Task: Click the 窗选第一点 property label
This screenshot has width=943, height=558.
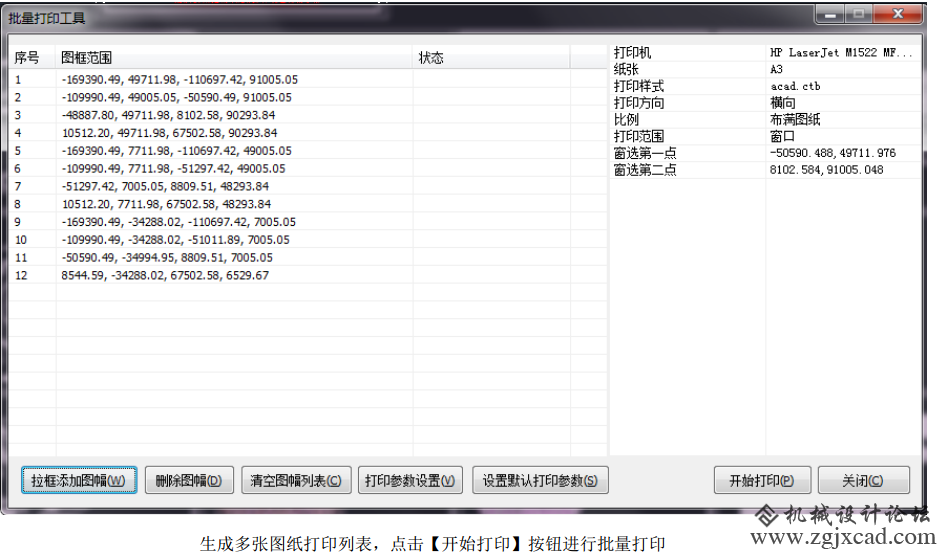Action: 645,153
